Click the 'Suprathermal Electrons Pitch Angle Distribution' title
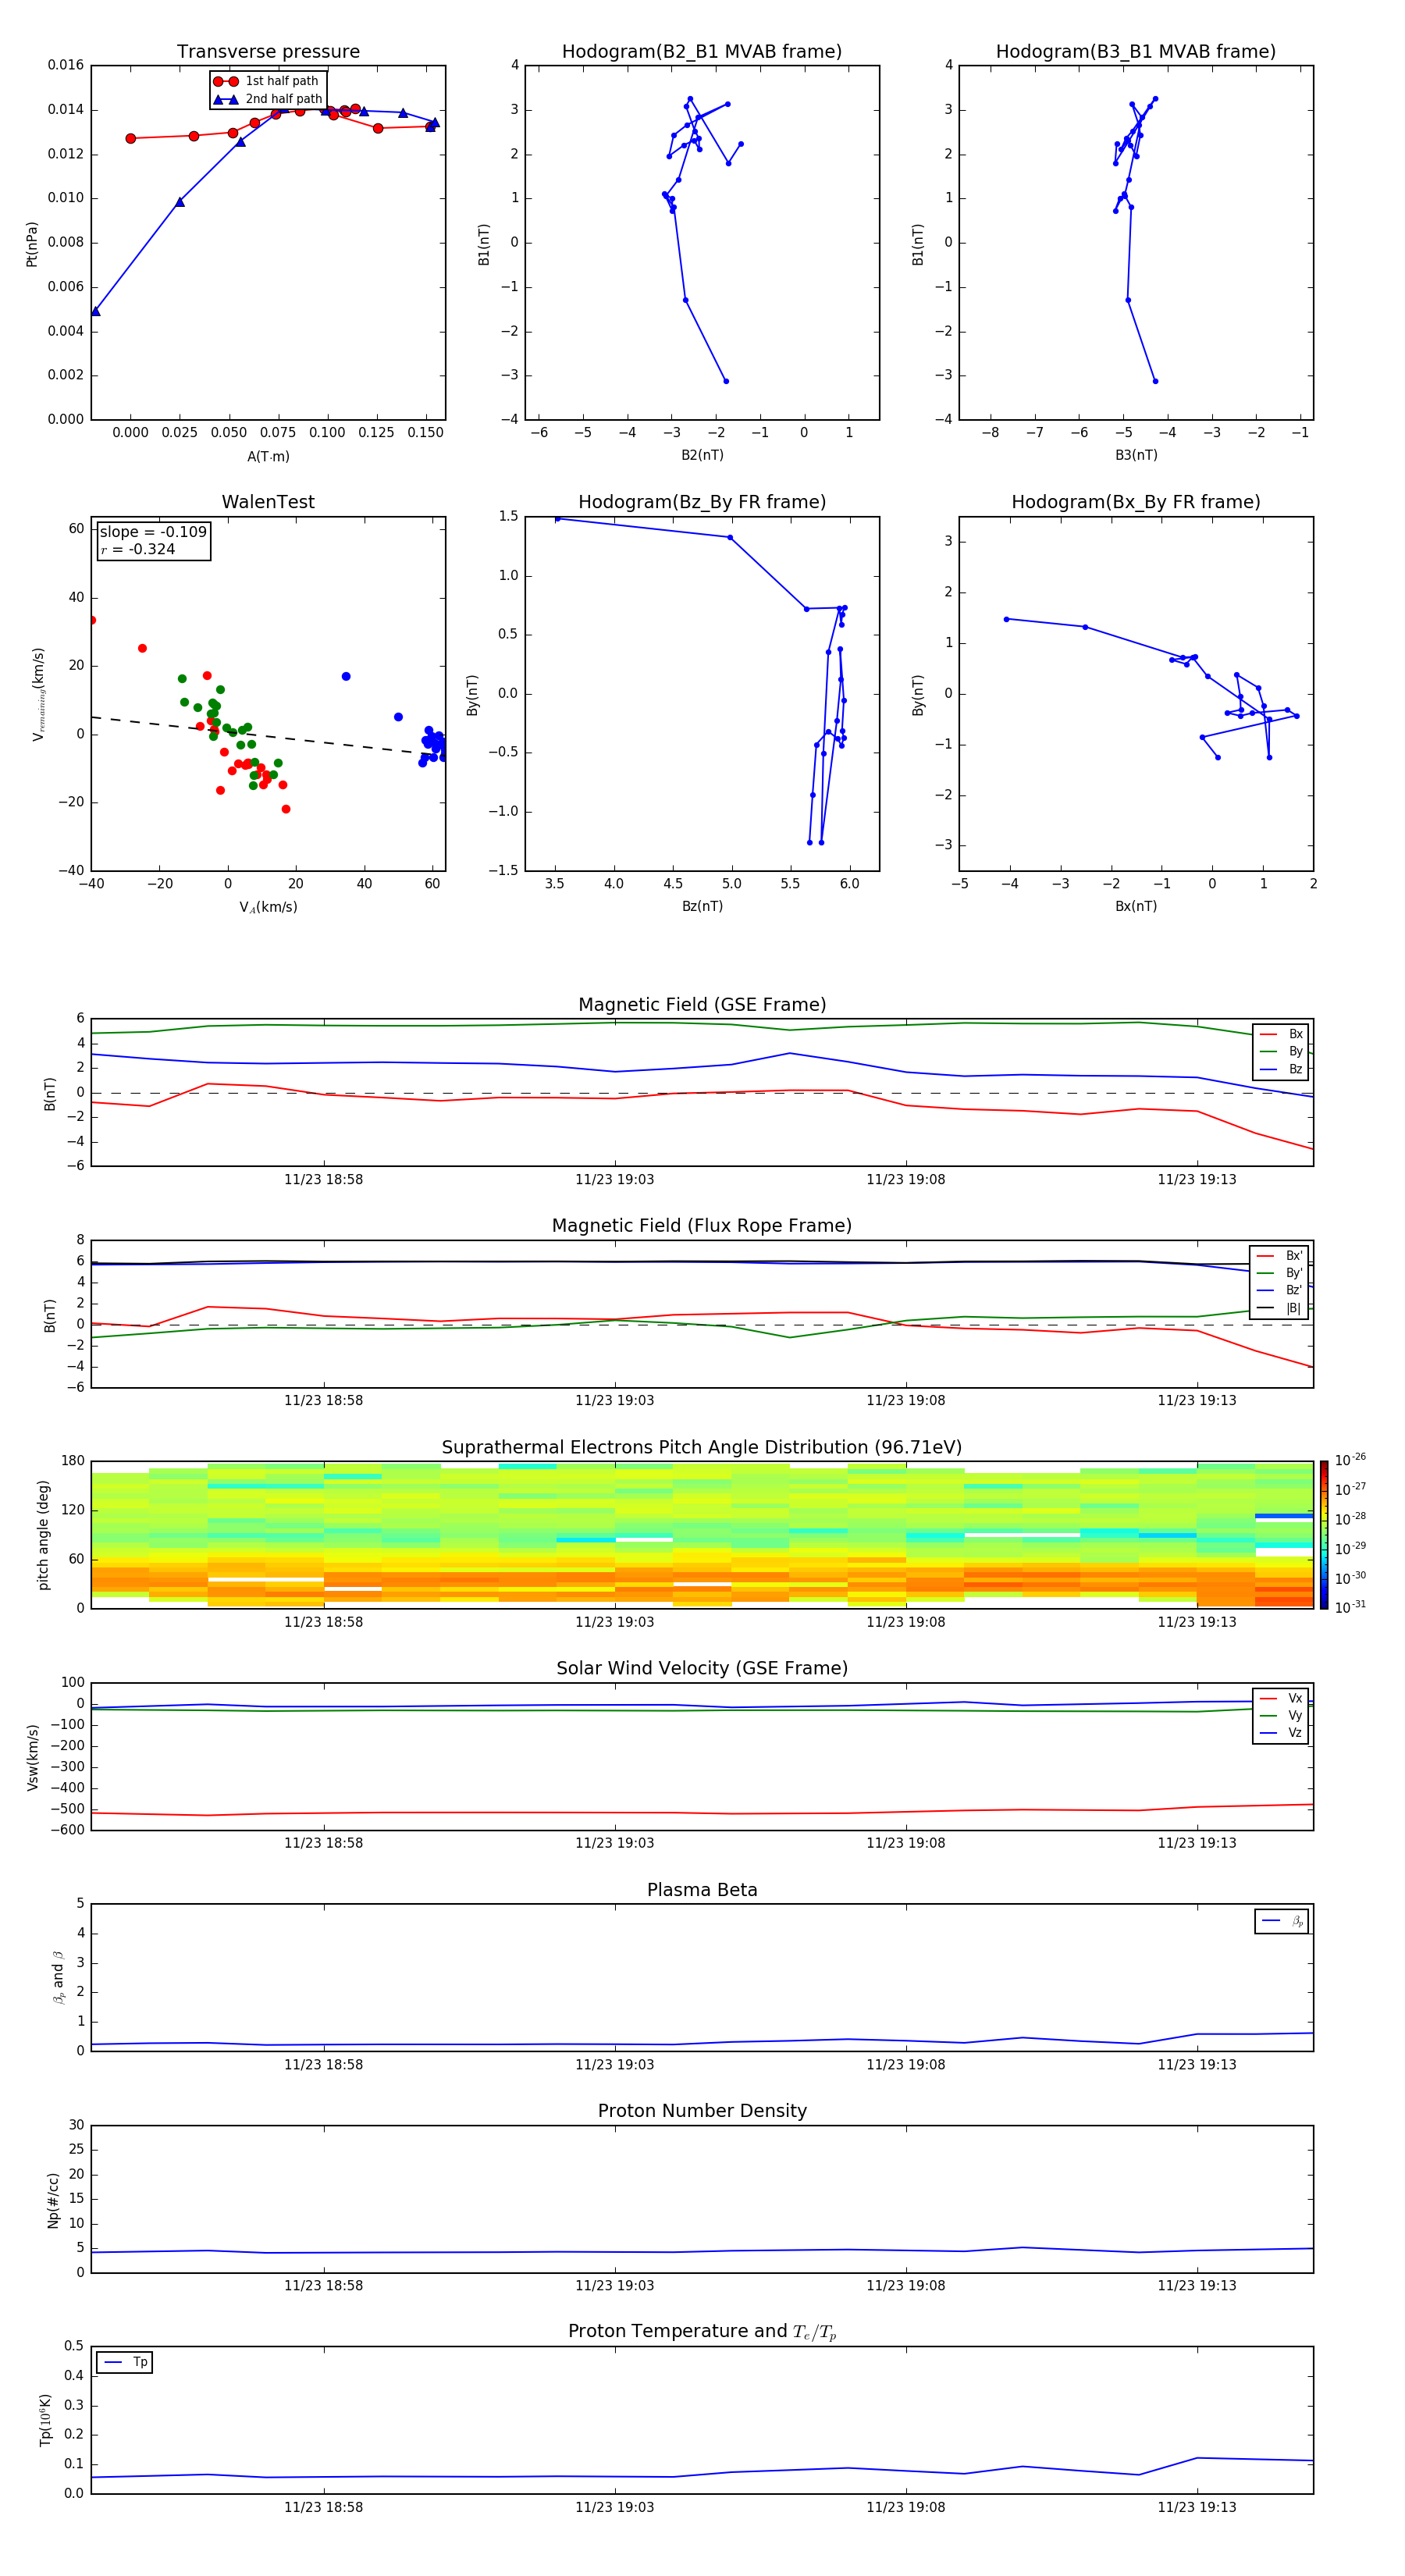The height and width of the screenshot is (2576, 1405). (x=701, y=1447)
